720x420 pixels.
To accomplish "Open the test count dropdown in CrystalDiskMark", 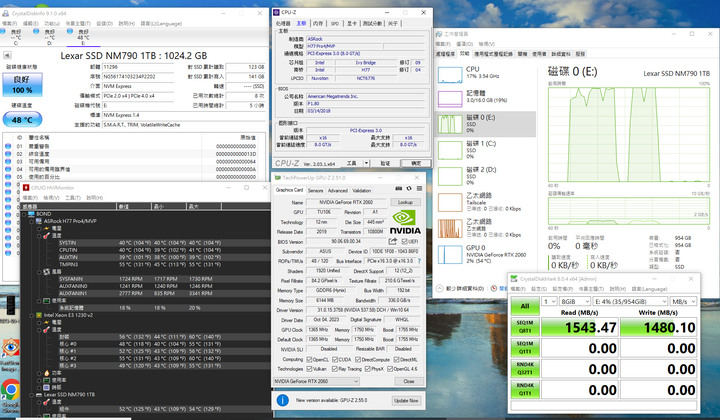I will coord(549,302).
